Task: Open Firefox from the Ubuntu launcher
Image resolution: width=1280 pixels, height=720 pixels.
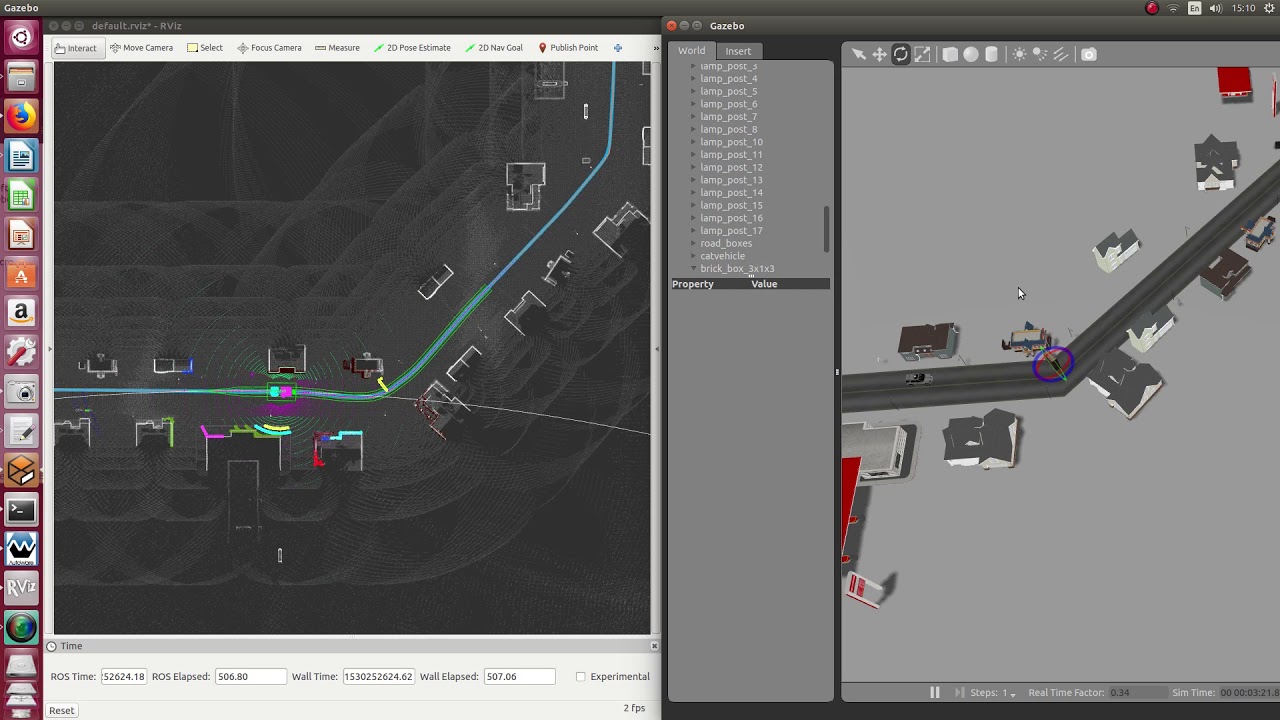Action: pyautogui.click(x=21, y=117)
